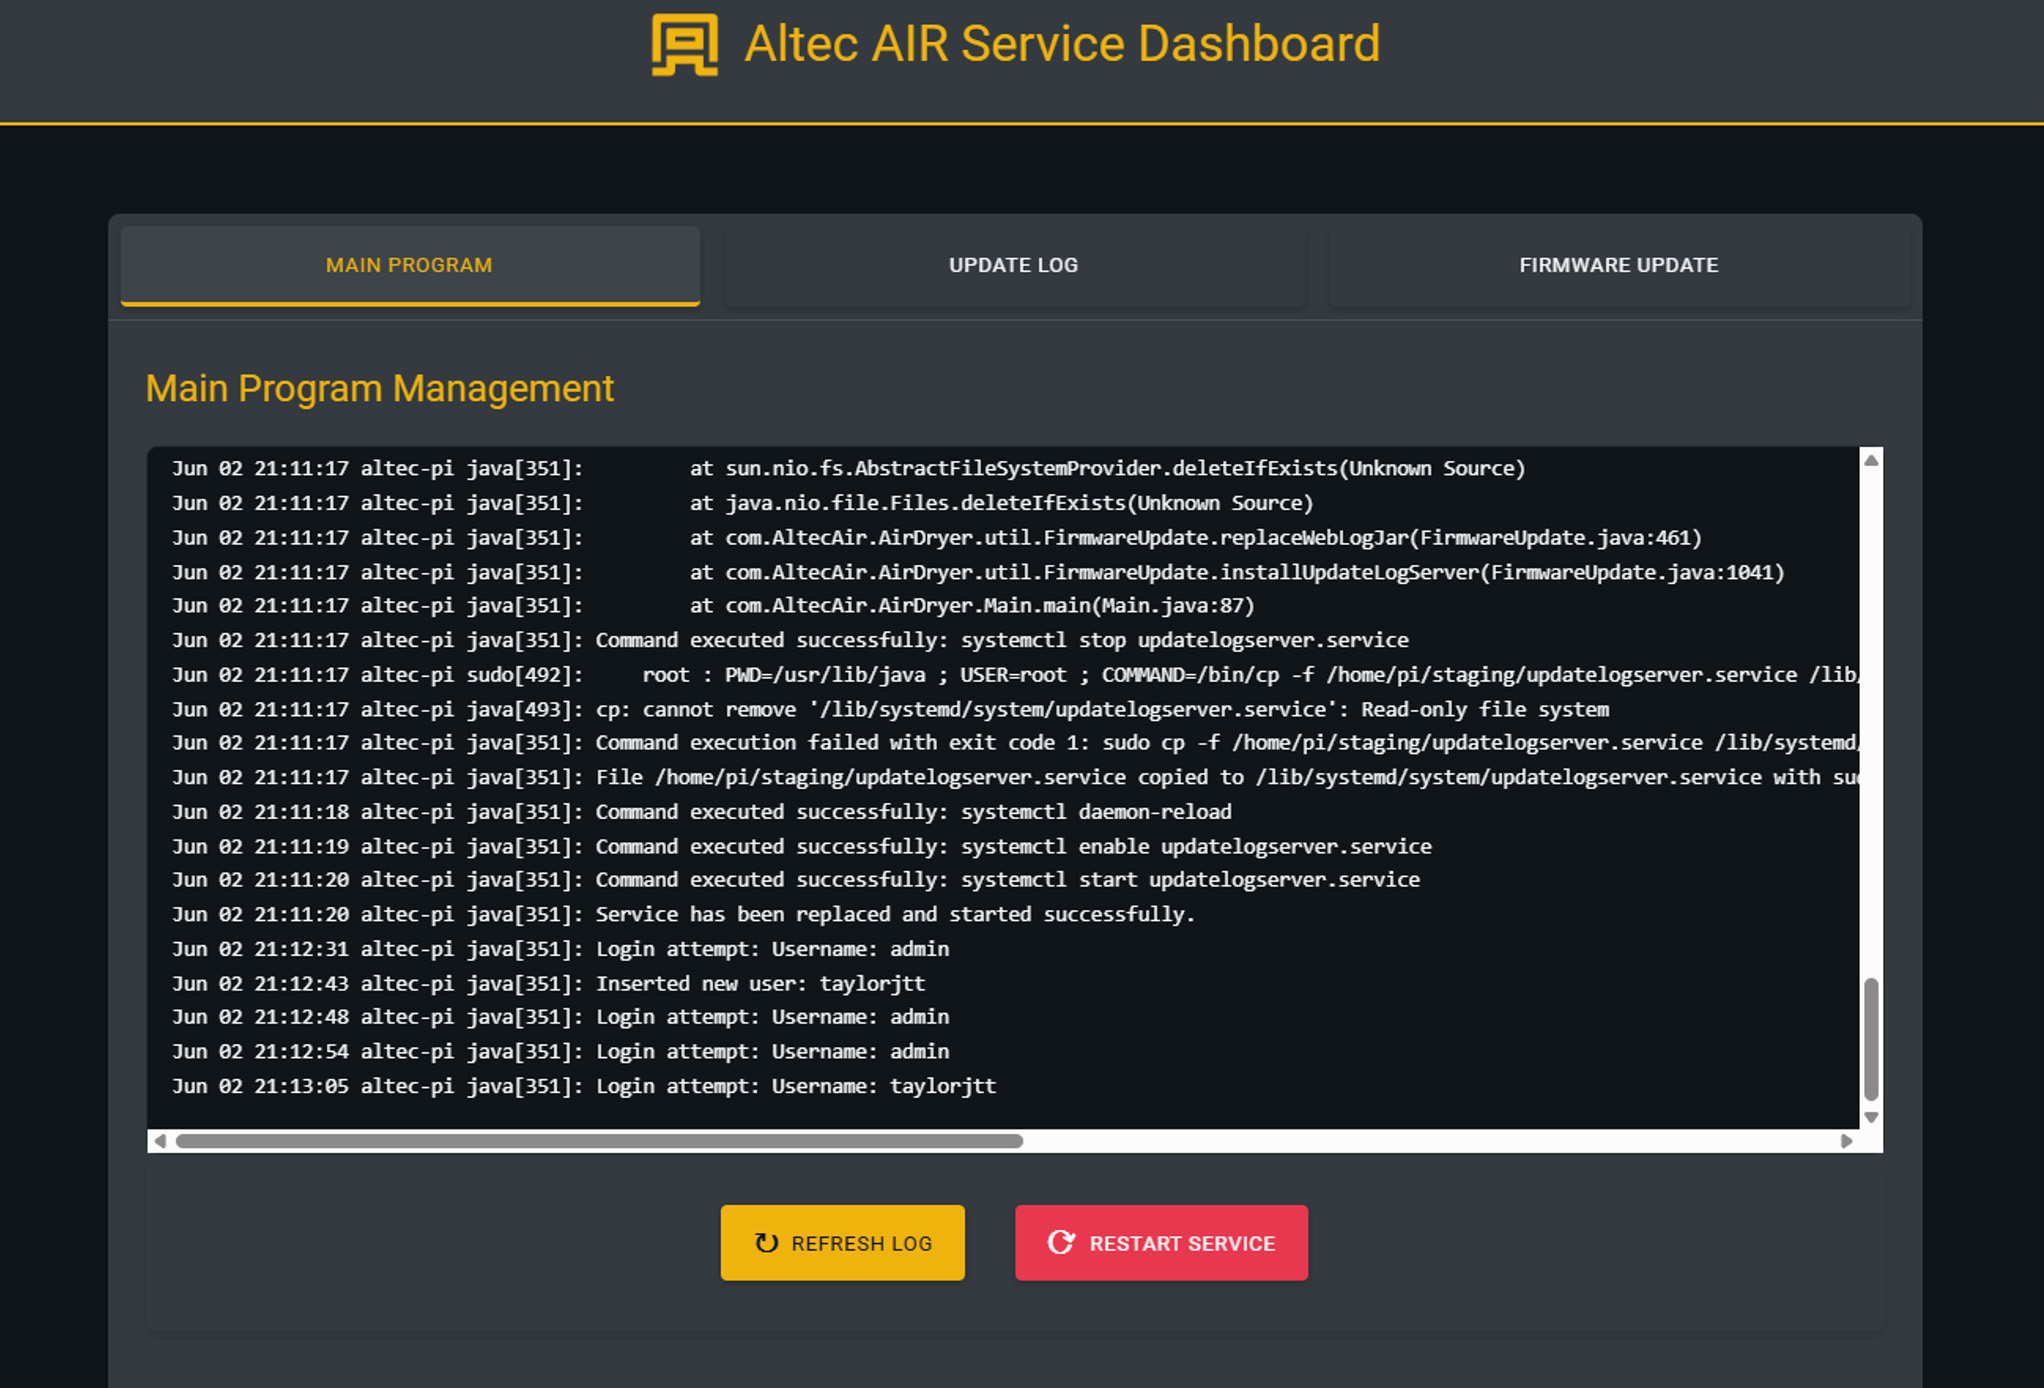The width and height of the screenshot is (2044, 1388).
Task: Click the horizontal scrollbar thumb of log
Action: pyautogui.click(x=599, y=1141)
